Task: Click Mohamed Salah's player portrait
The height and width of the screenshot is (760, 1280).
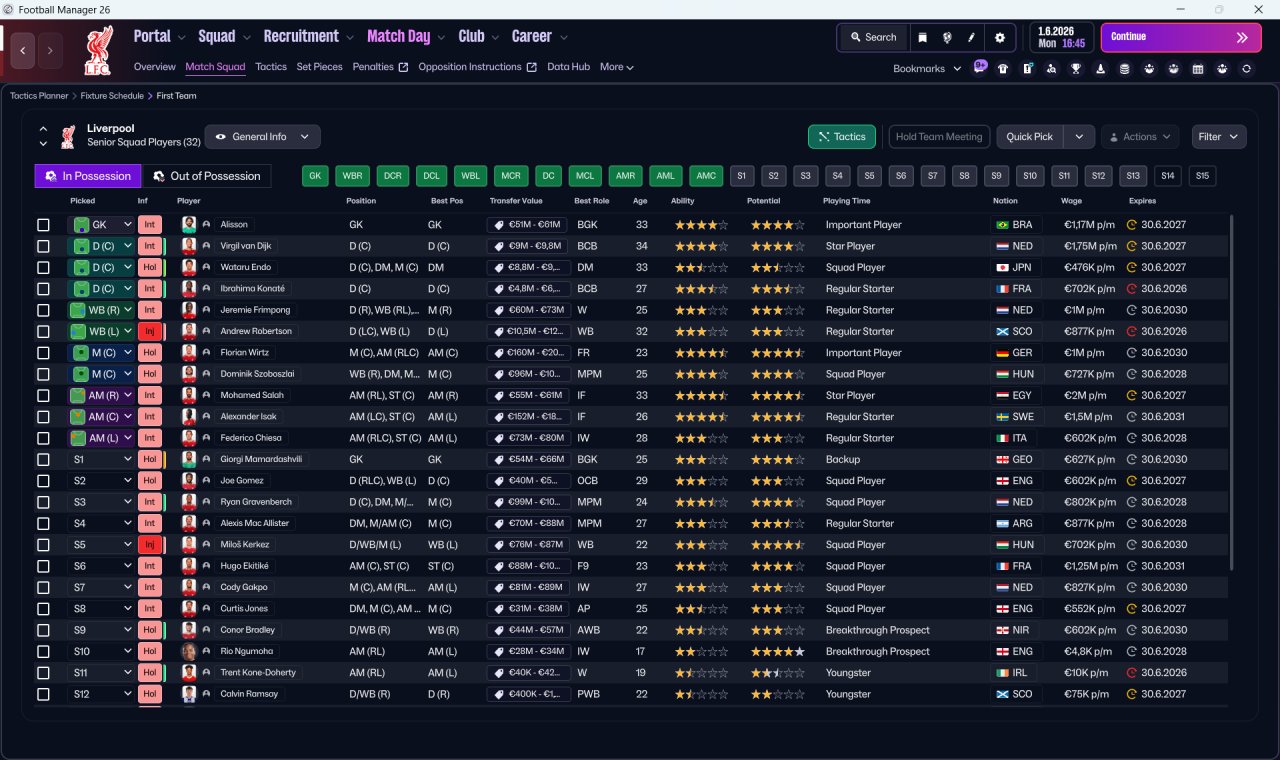Action: pyautogui.click(x=189, y=395)
